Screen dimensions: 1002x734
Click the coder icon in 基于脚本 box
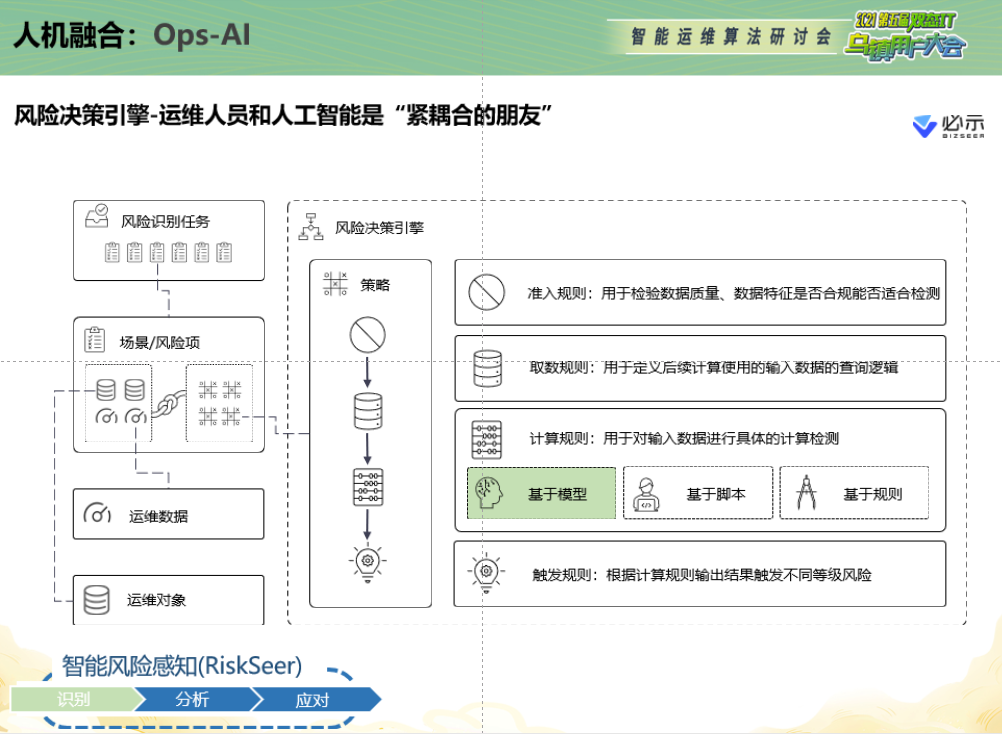[x=648, y=494]
